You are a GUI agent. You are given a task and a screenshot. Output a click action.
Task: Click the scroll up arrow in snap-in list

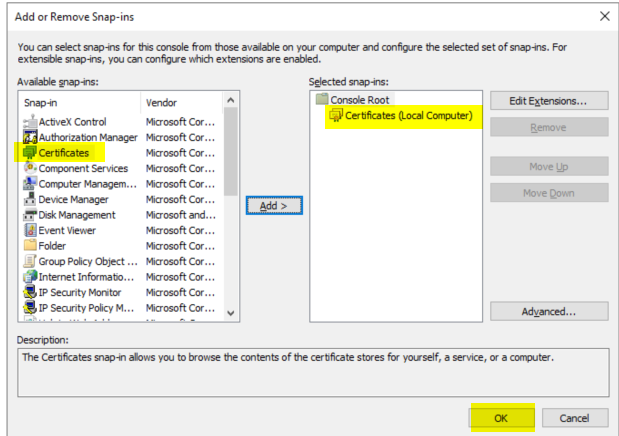pos(231,100)
